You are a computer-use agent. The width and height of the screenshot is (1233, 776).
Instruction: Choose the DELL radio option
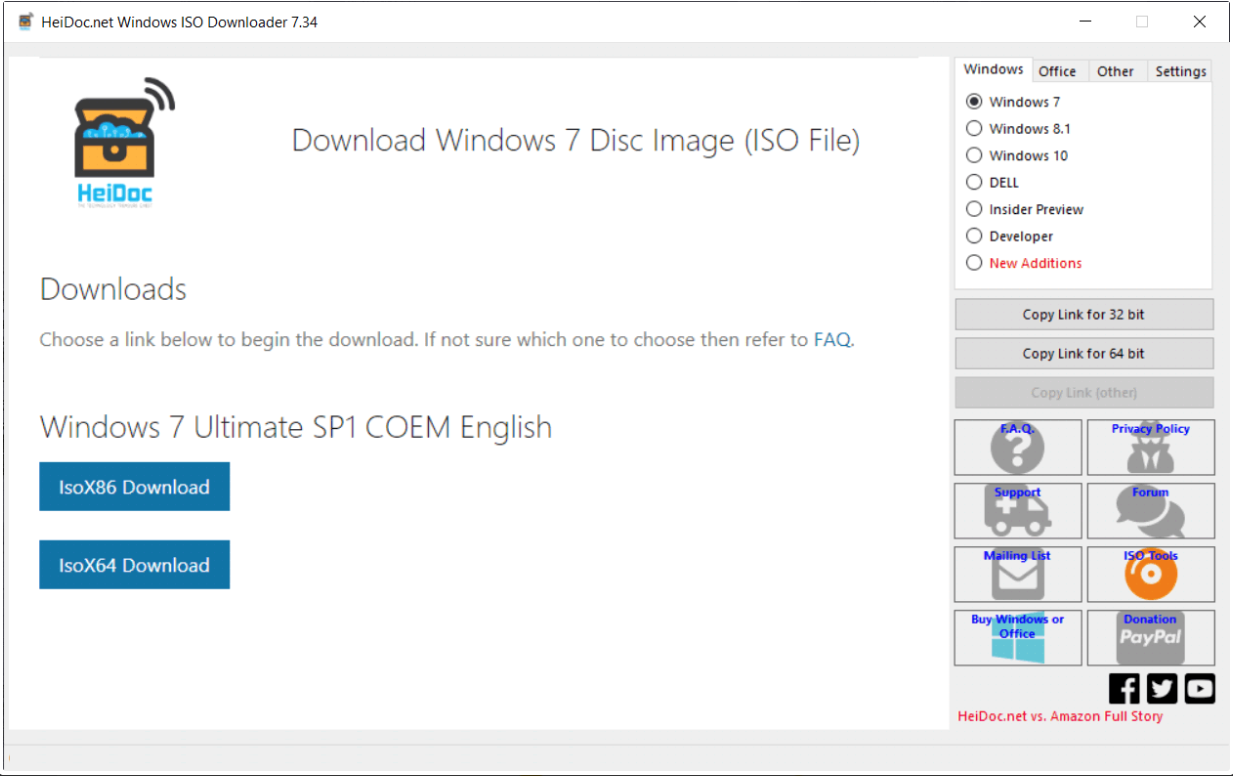974,183
